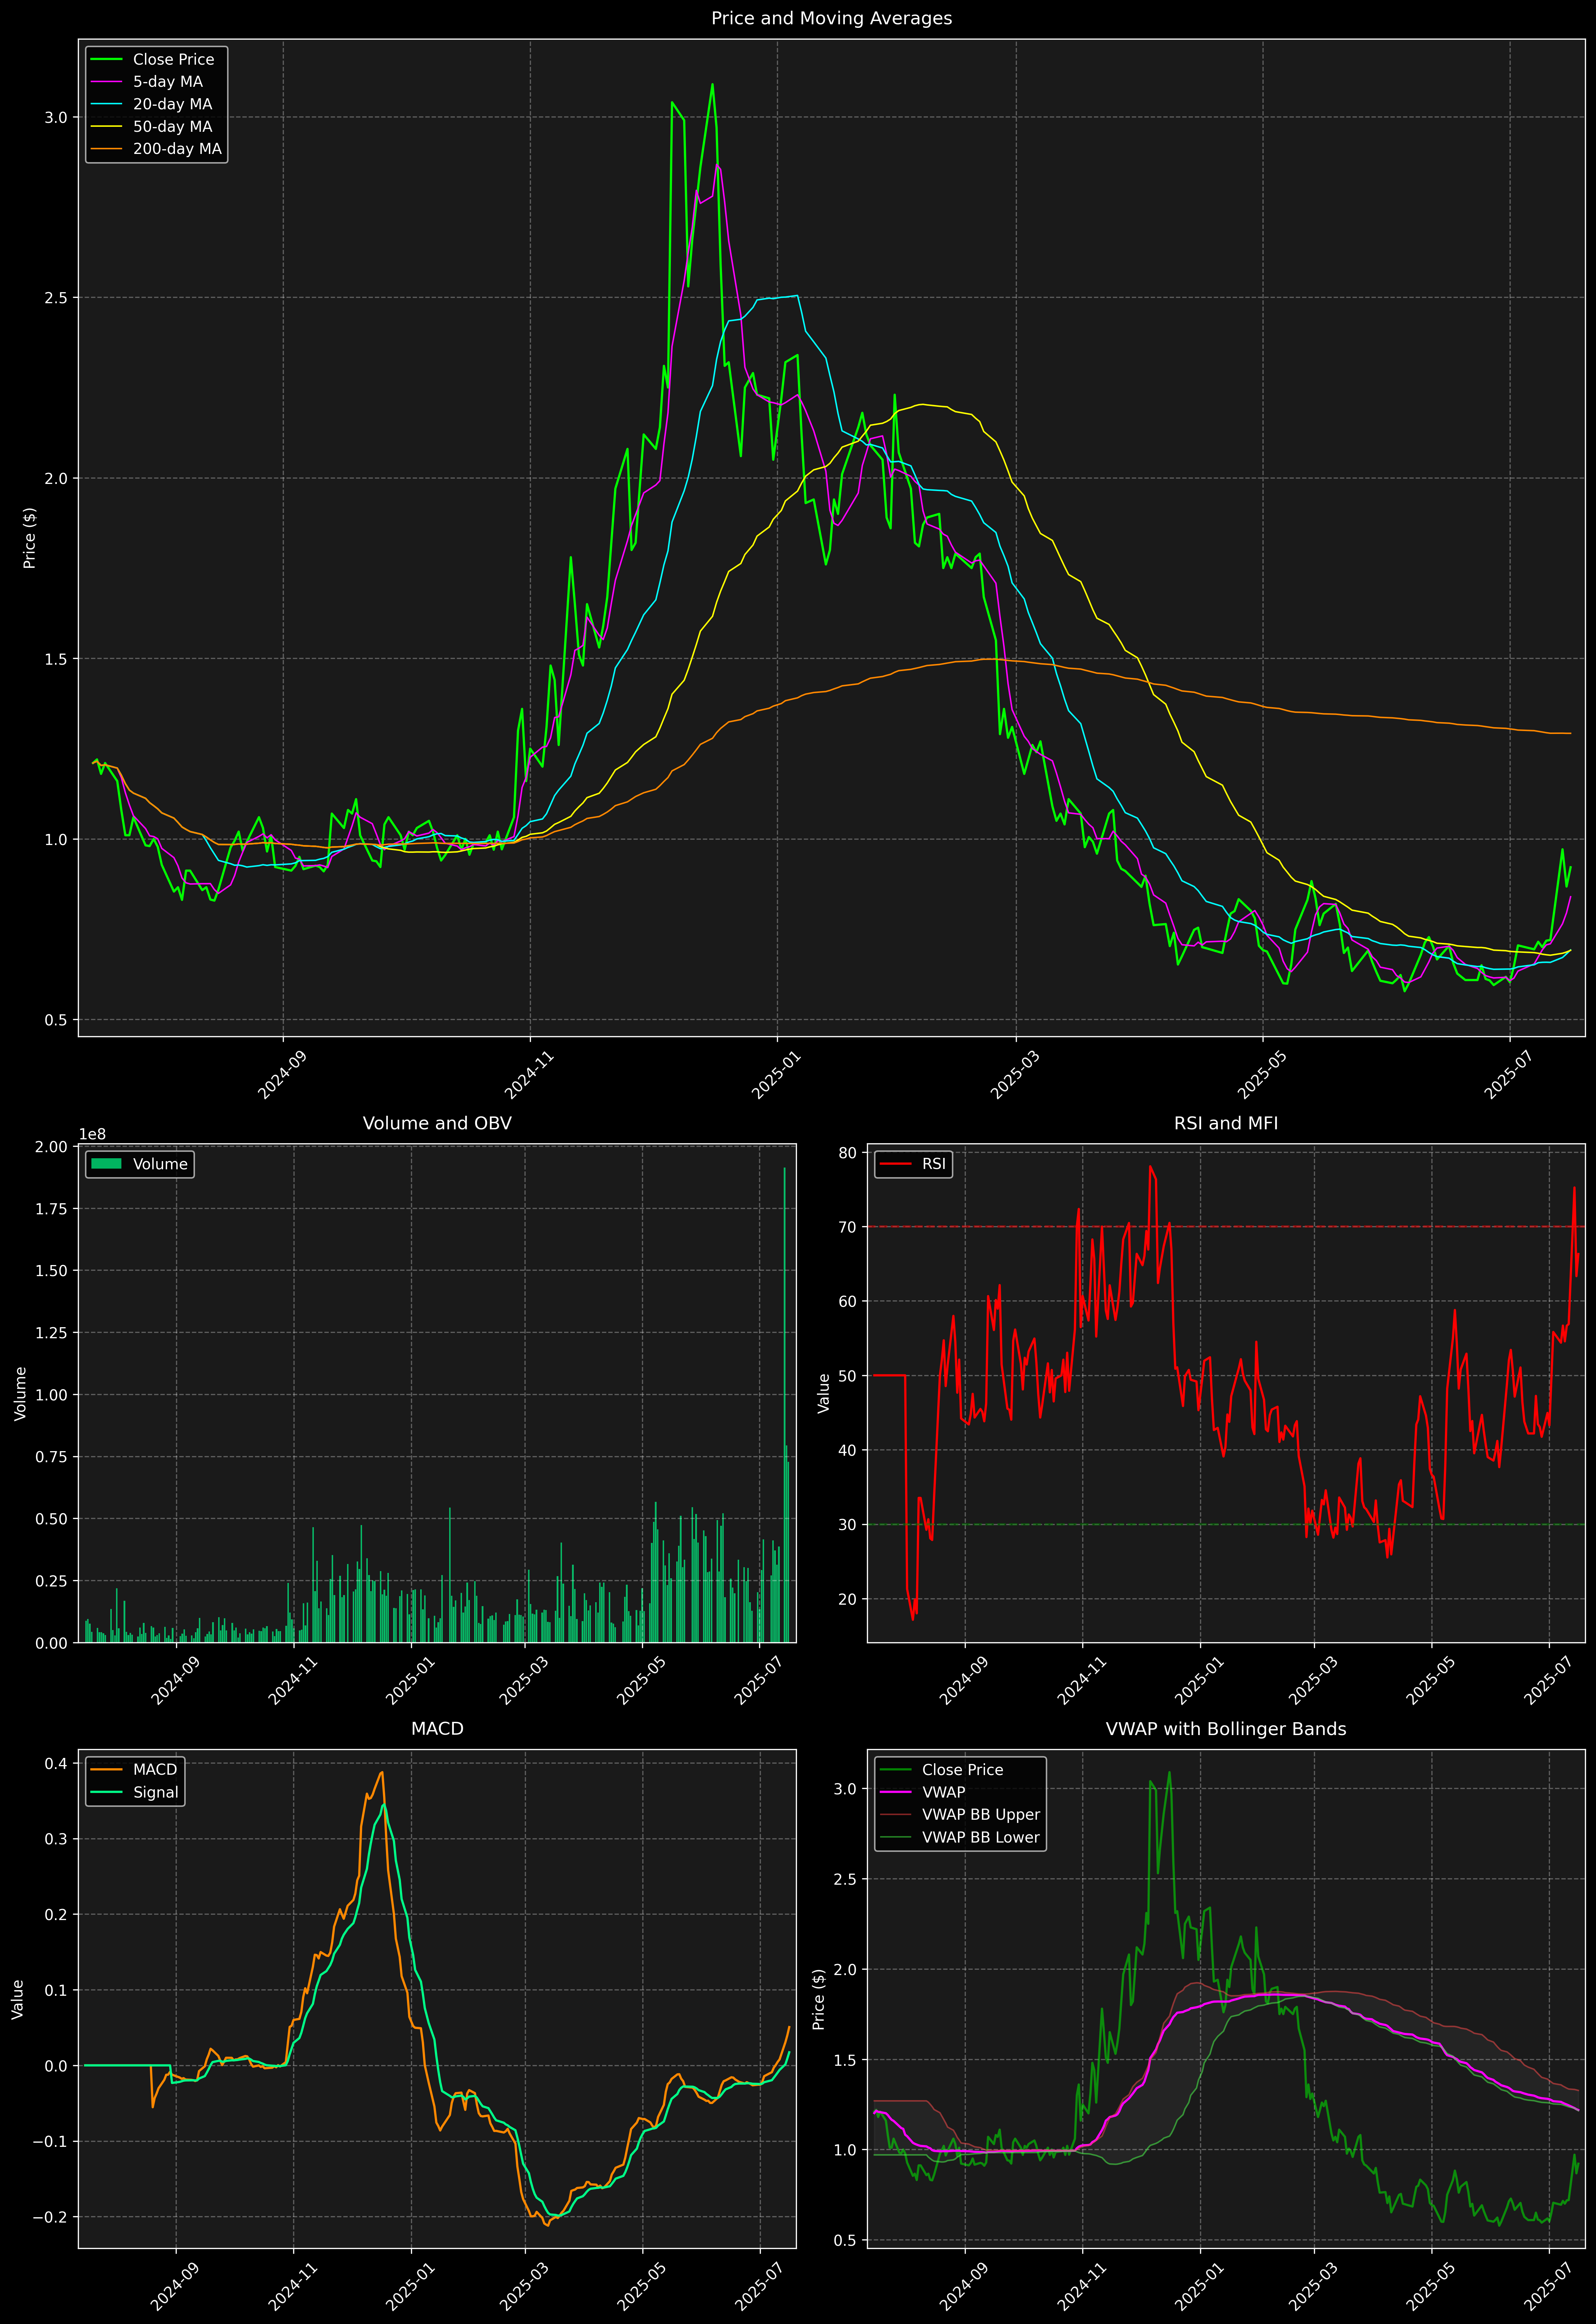Click the "Volume" y-axis label
The width and height of the screenshot is (1596, 2324).
click(20, 1394)
